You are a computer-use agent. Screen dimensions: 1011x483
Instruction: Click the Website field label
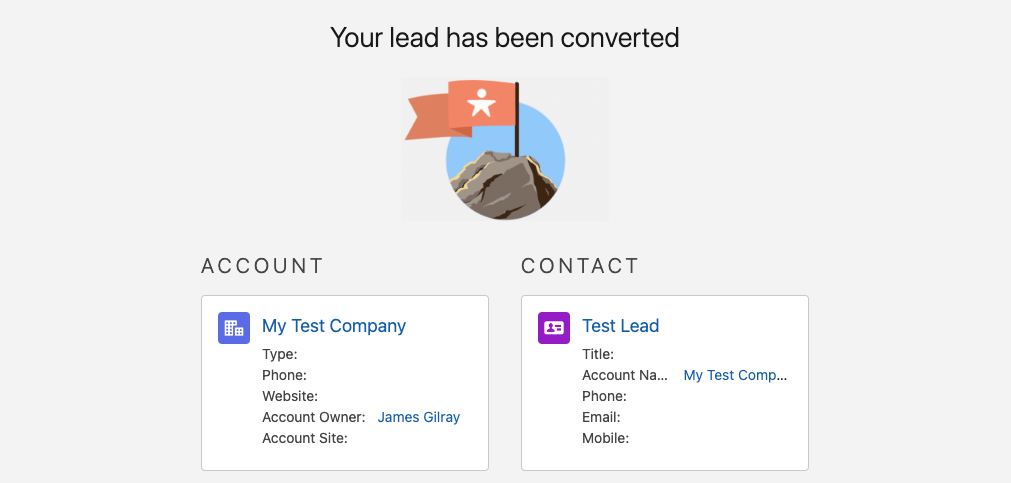tap(290, 396)
